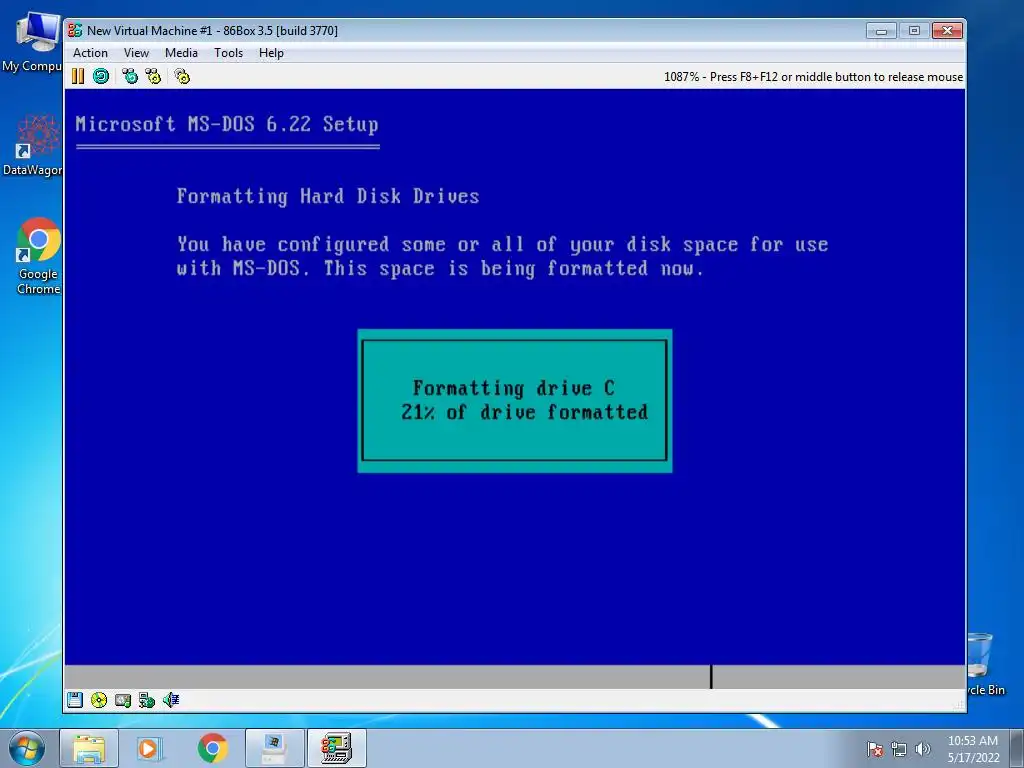This screenshot has height=768, width=1024.
Task: Open the Media menu
Action: [x=181, y=53]
